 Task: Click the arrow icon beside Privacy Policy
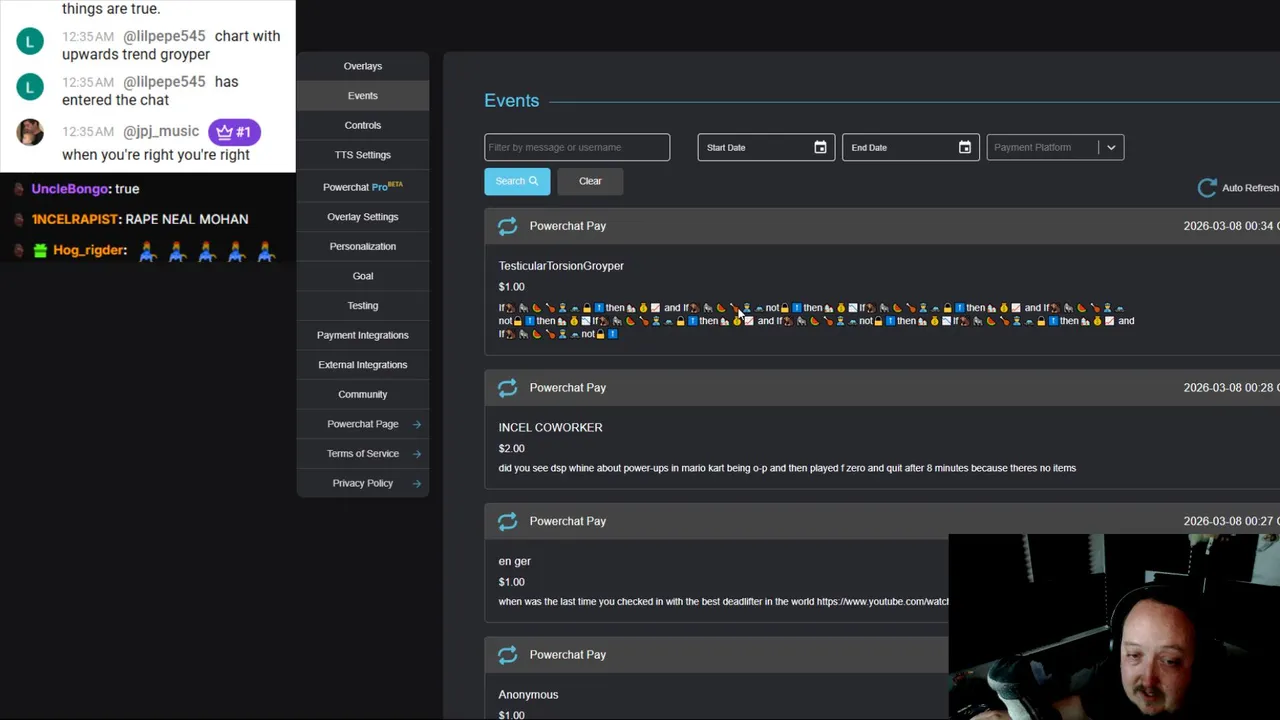click(x=417, y=483)
